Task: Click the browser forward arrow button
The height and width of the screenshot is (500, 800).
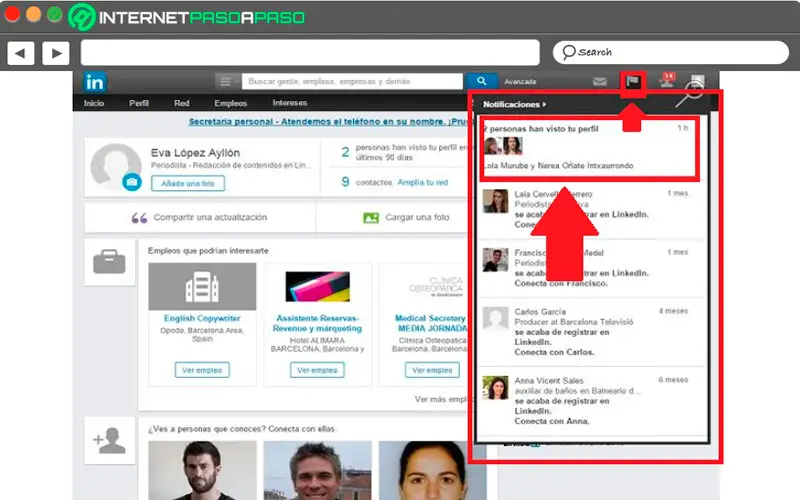Action: click(56, 53)
